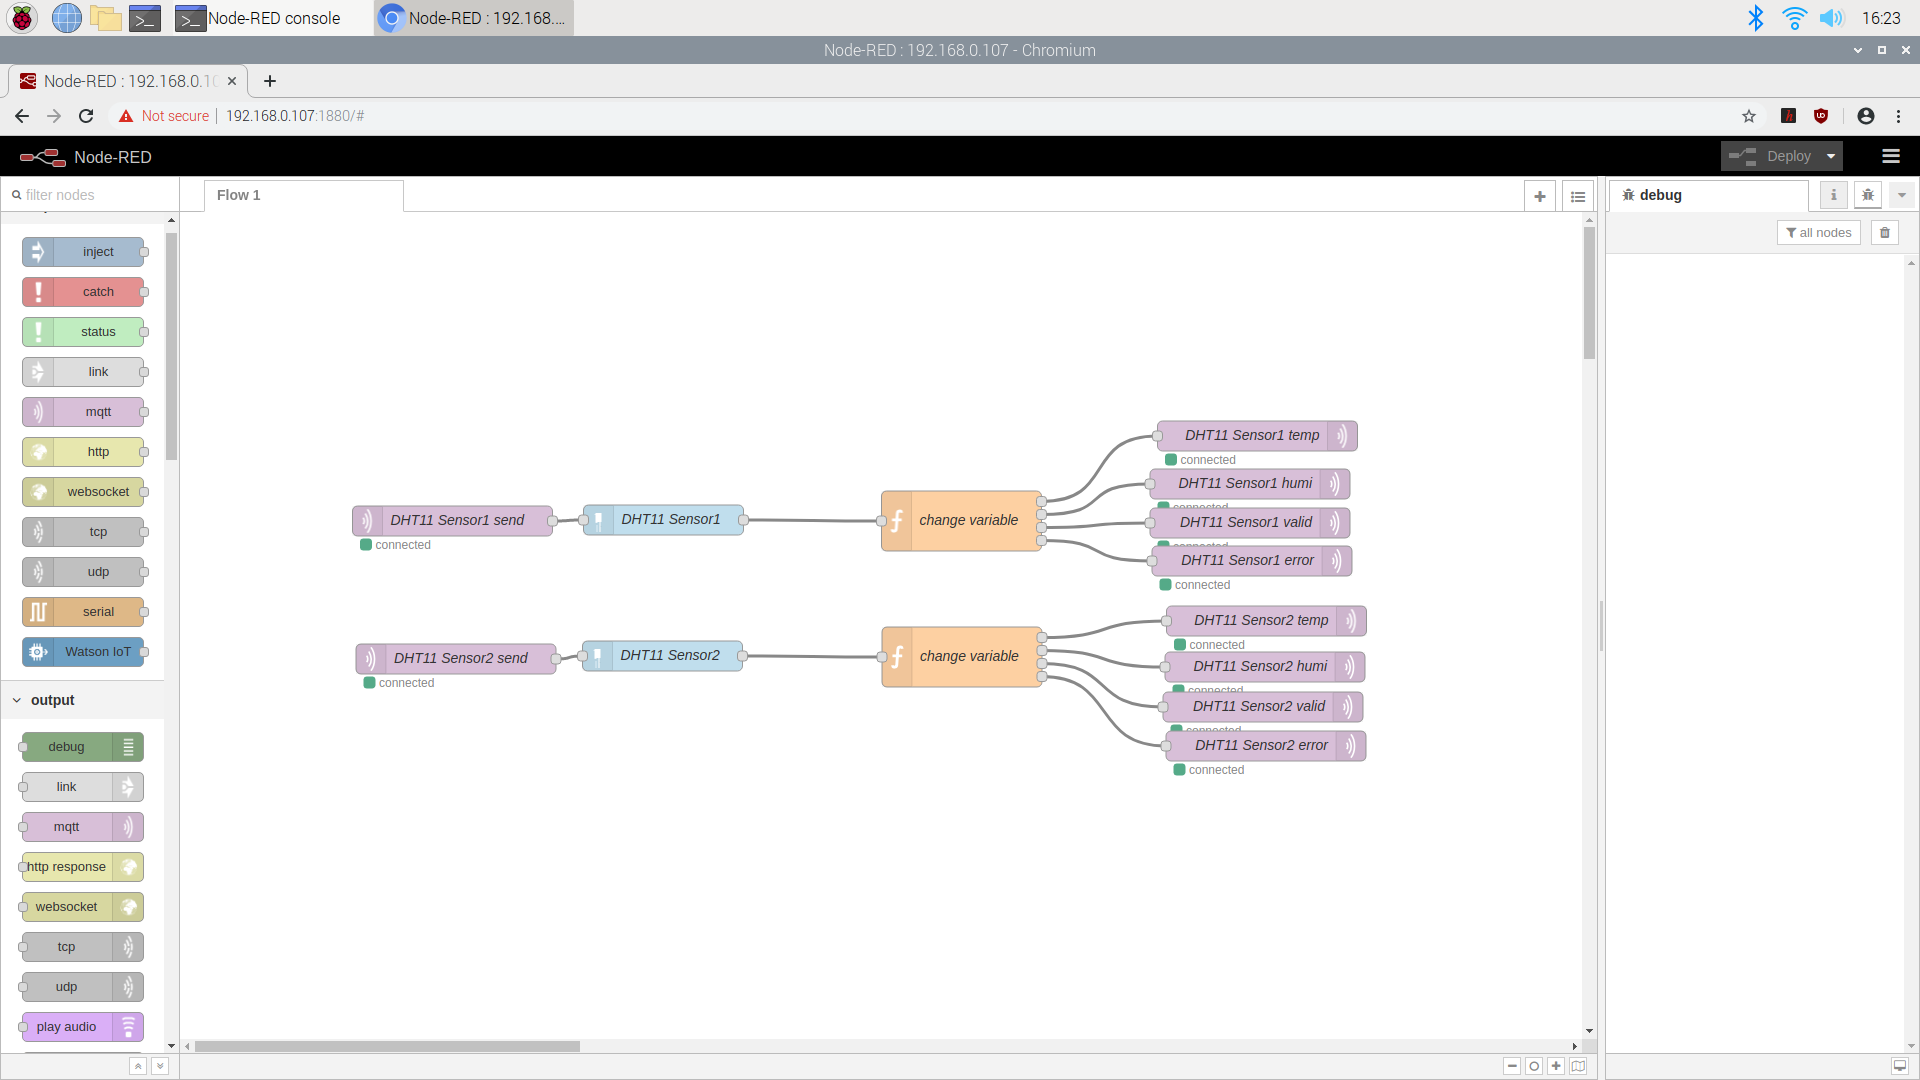The height and width of the screenshot is (1080, 1920).
Task: Toggle the debug bug sidebar tab icon
Action: tap(1867, 195)
